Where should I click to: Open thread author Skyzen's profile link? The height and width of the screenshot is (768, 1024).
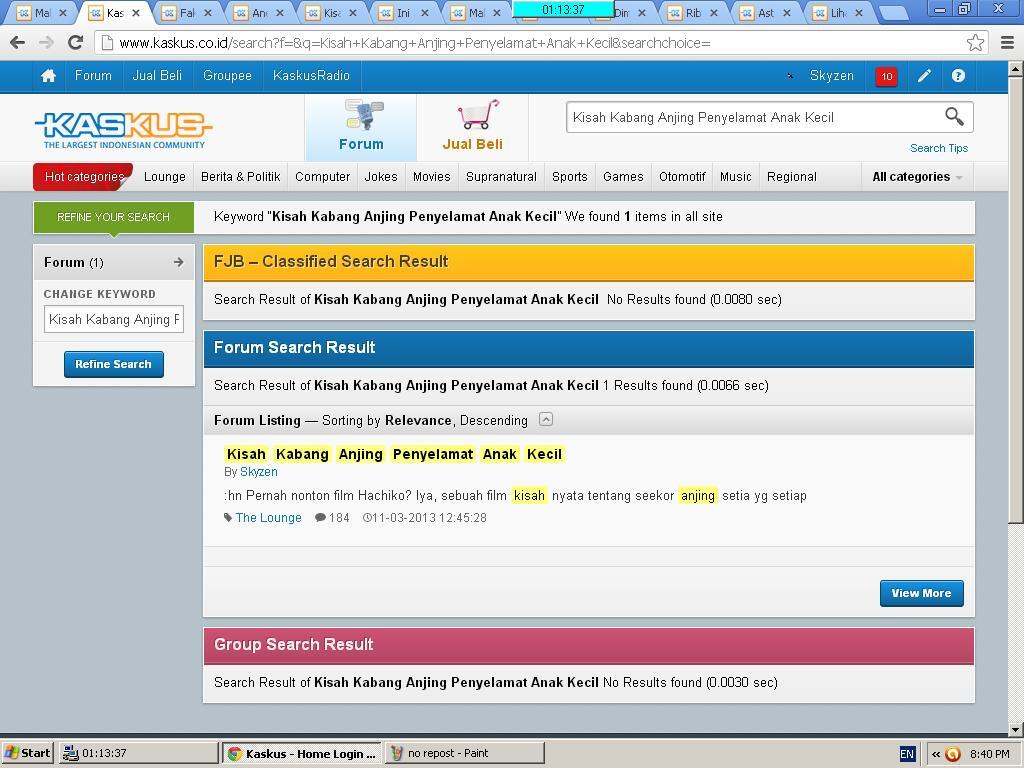pyautogui.click(x=259, y=472)
